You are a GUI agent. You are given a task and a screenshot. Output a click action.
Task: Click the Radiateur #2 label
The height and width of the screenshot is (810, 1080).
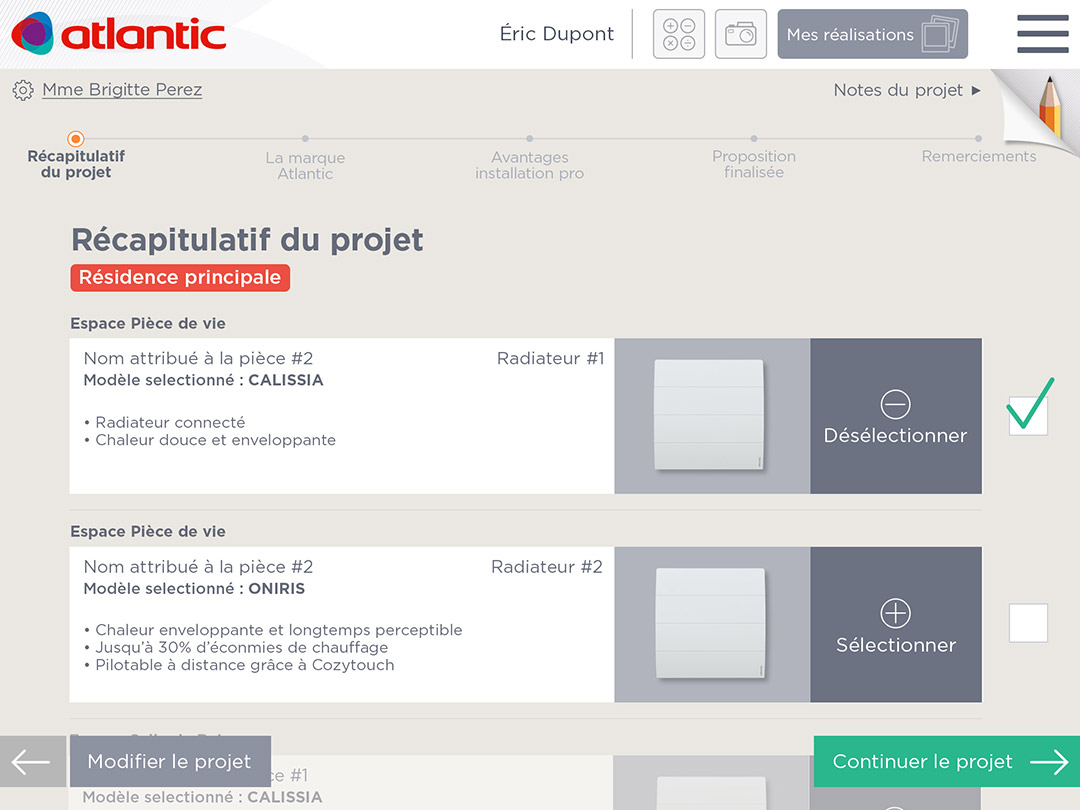click(x=547, y=567)
